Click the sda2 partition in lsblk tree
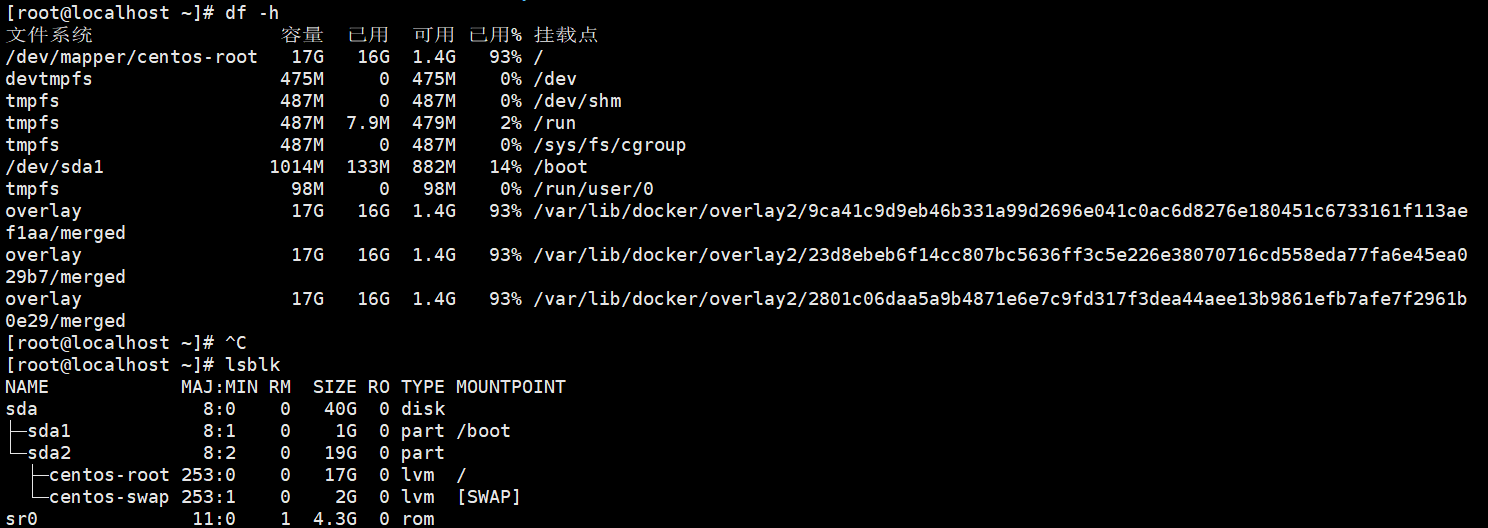The width and height of the screenshot is (1488, 528). (49, 453)
